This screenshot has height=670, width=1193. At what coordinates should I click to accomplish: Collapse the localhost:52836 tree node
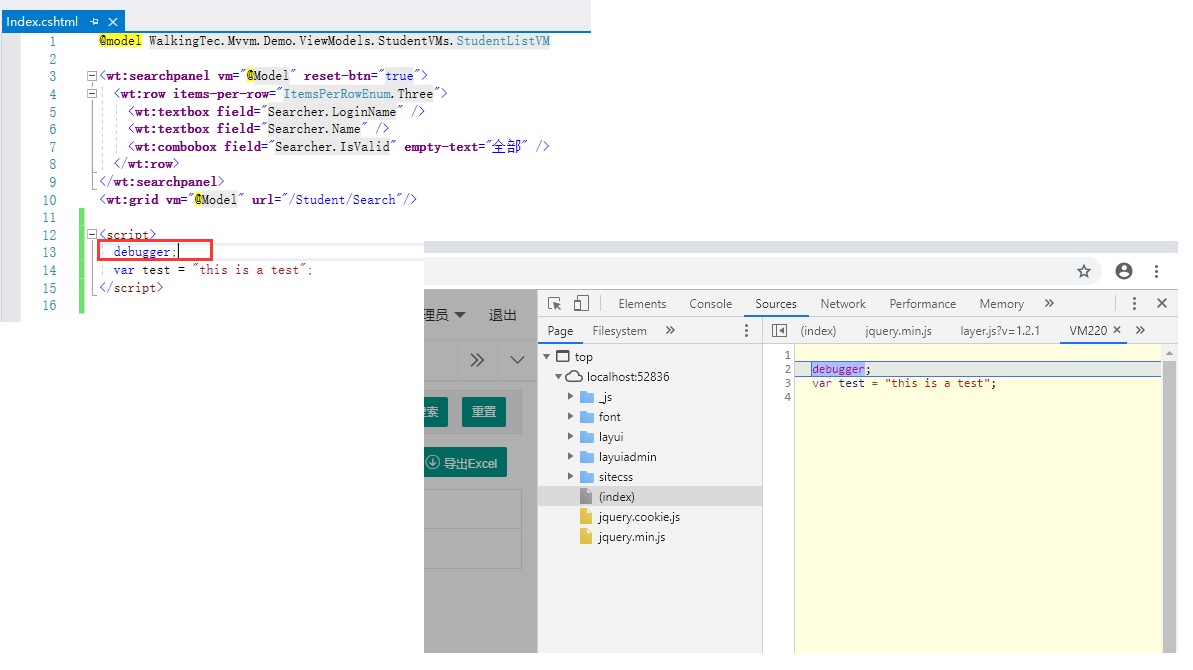click(558, 376)
